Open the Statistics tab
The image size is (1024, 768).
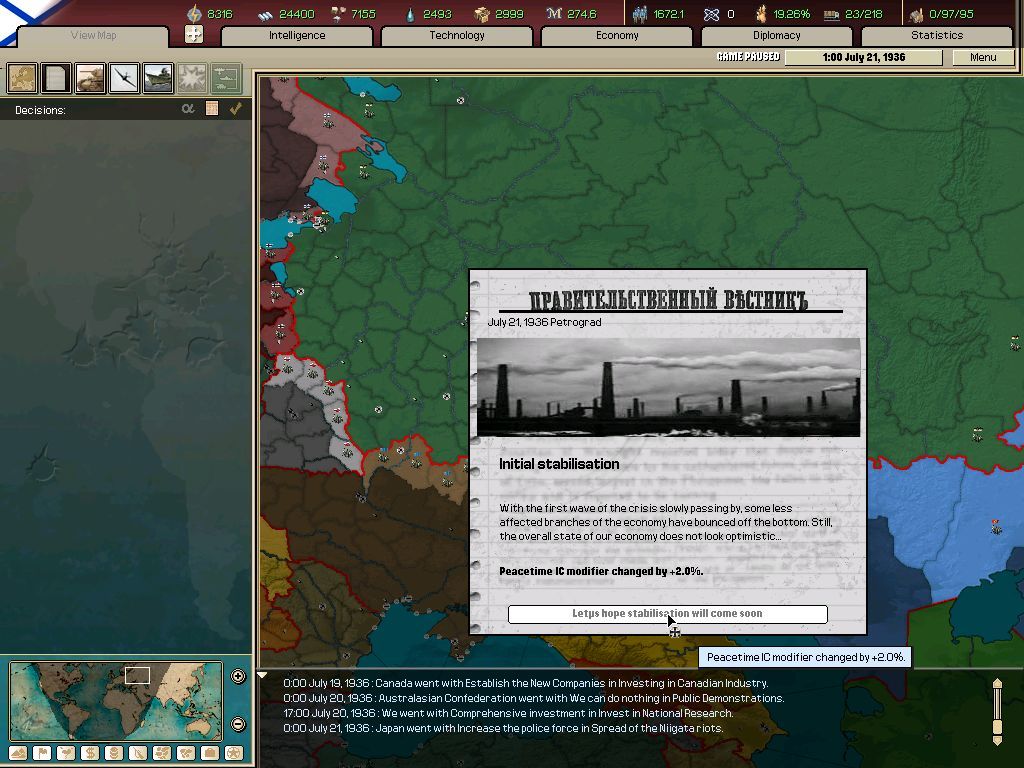937,36
